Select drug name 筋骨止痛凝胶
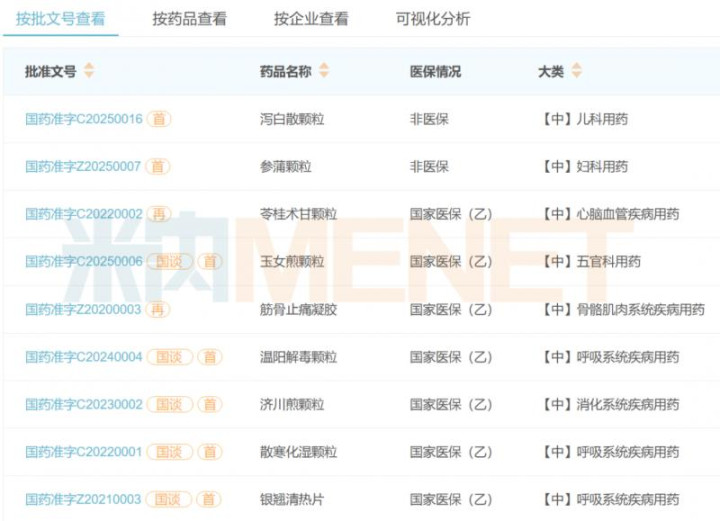This screenshot has height=521, width=720. tap(298, 309)
